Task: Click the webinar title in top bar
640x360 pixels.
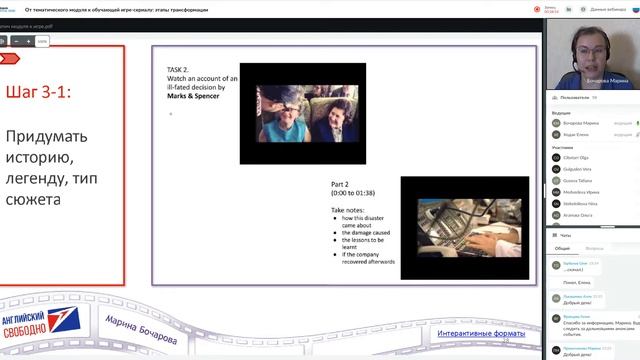Action: tap(116, 10)
